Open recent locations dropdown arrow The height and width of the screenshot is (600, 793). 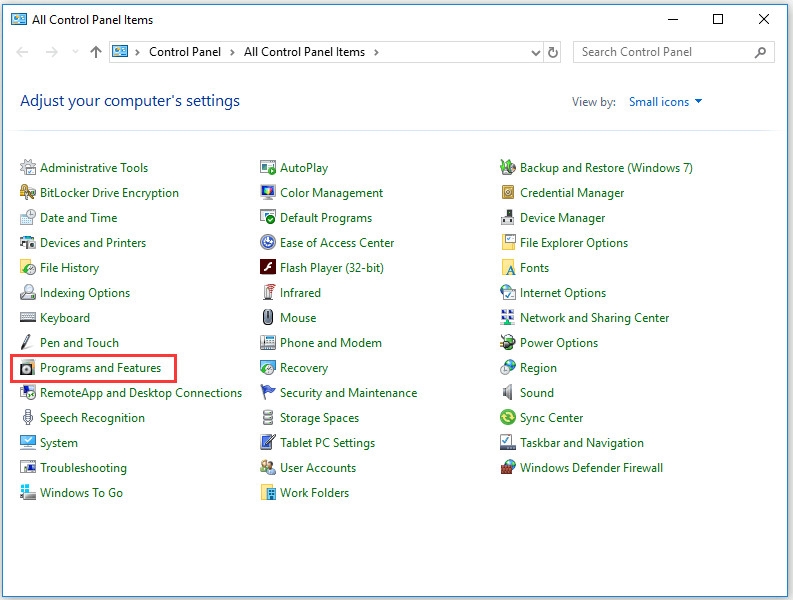[75, 52]
